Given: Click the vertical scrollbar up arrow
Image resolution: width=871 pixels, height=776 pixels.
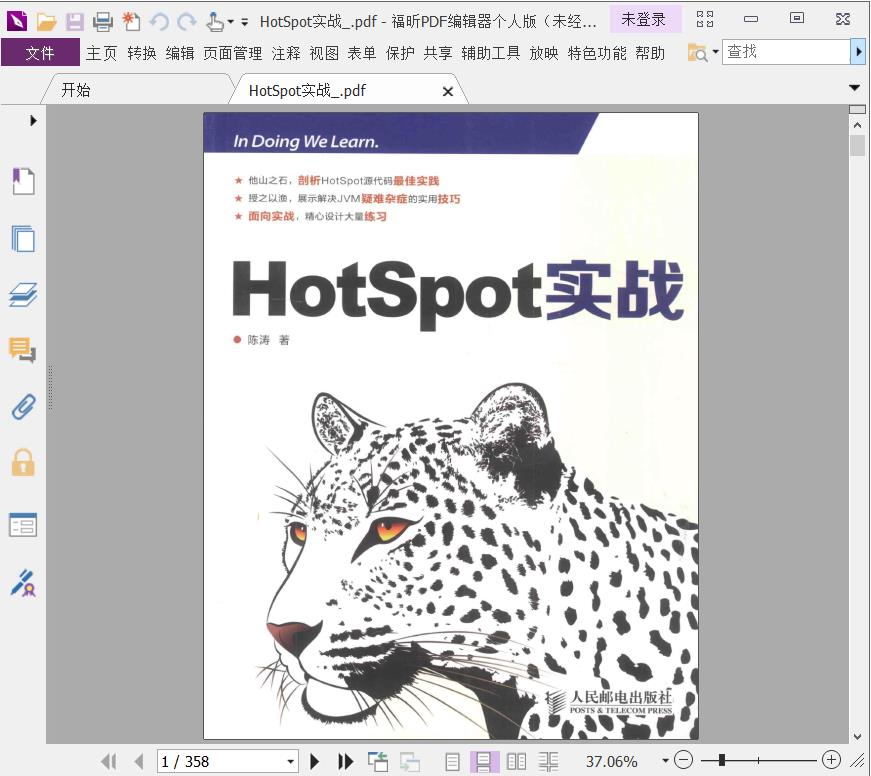Looking at the screenshot, I should 857,126.
